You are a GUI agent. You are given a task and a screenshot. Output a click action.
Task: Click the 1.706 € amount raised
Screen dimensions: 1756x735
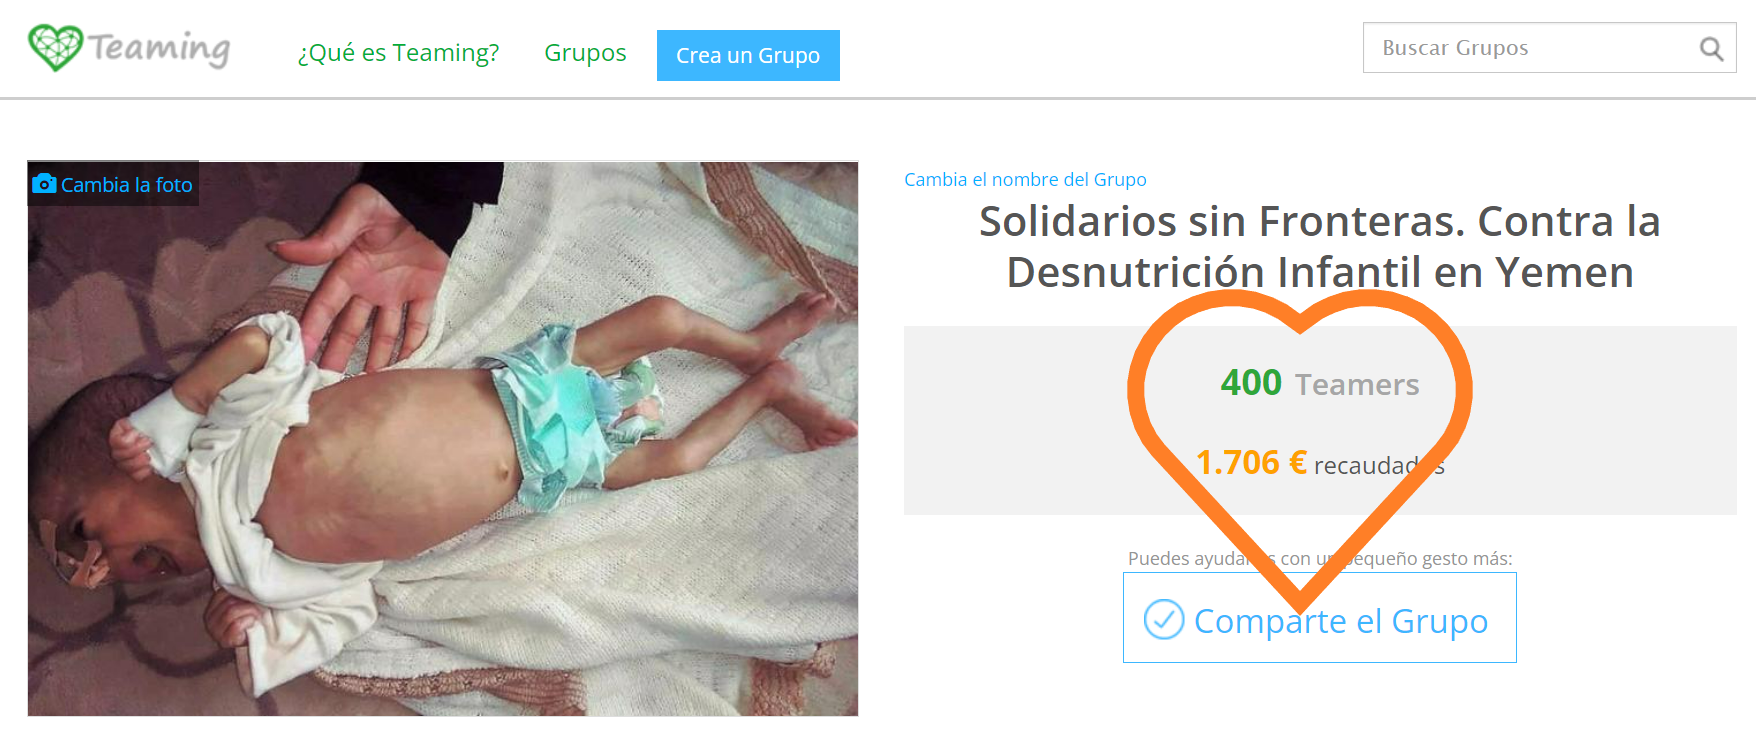coord(1251,463)
